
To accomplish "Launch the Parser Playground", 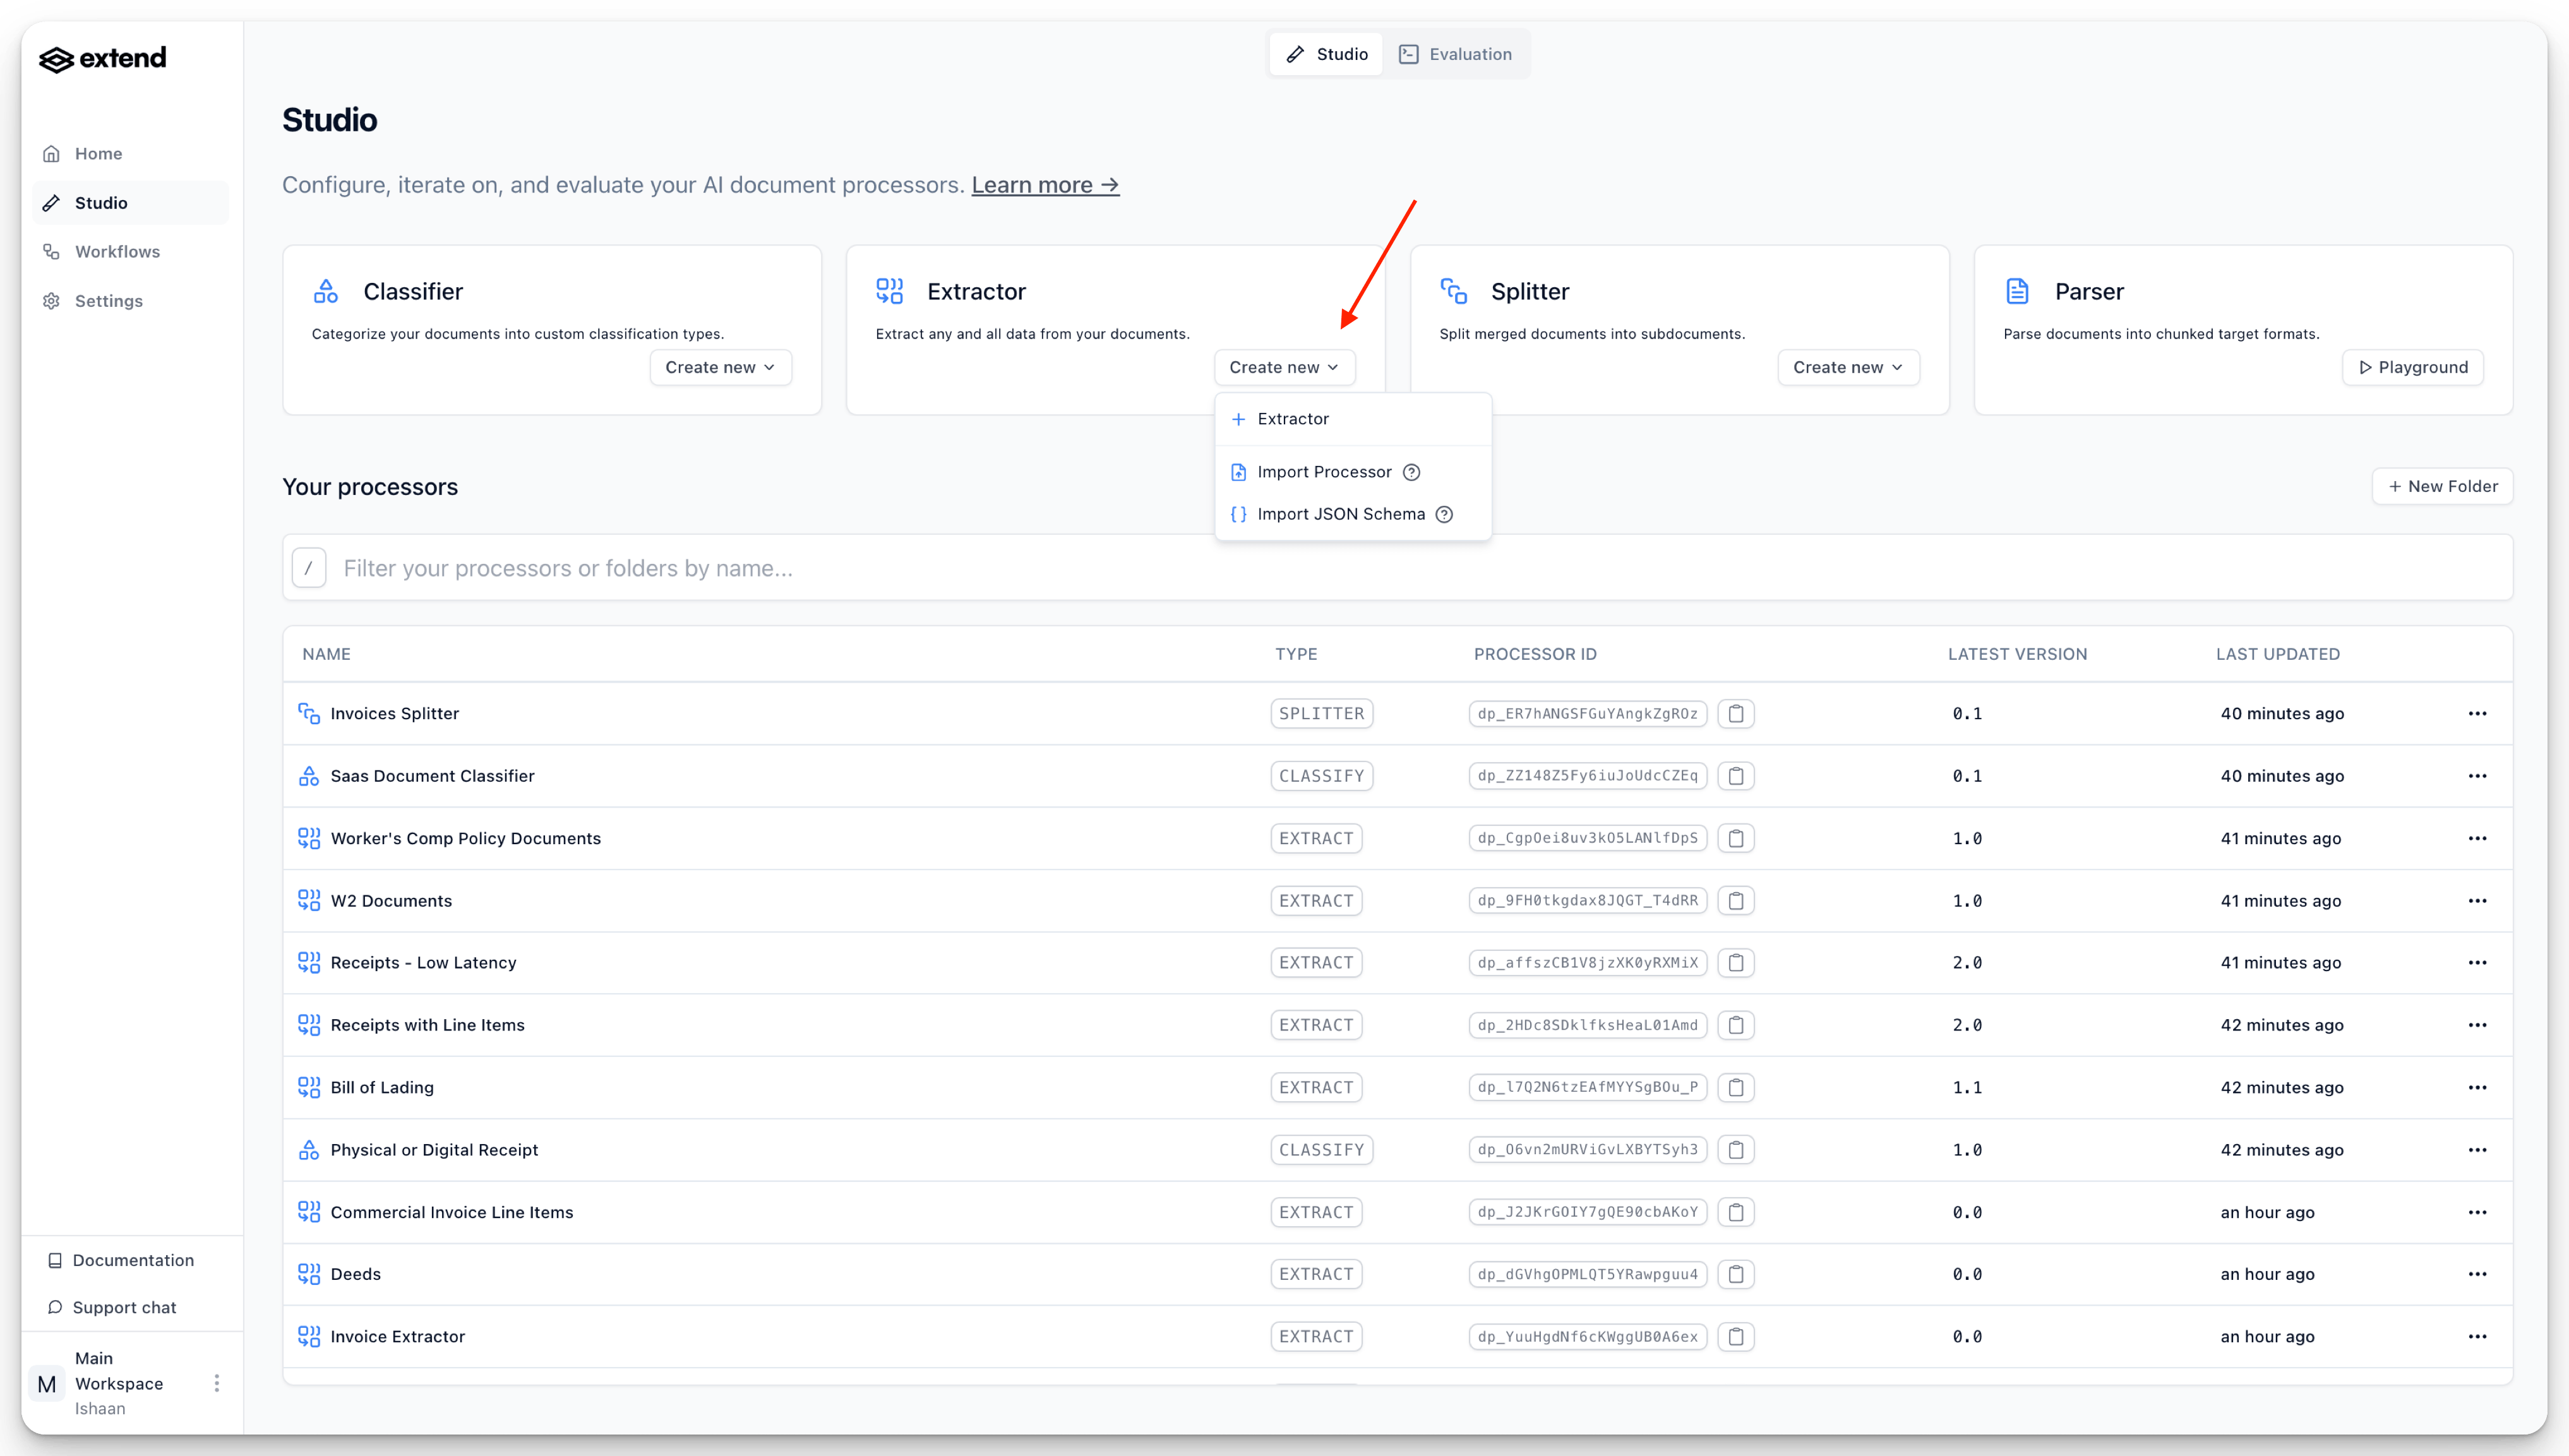I will tap(2412, 367).
